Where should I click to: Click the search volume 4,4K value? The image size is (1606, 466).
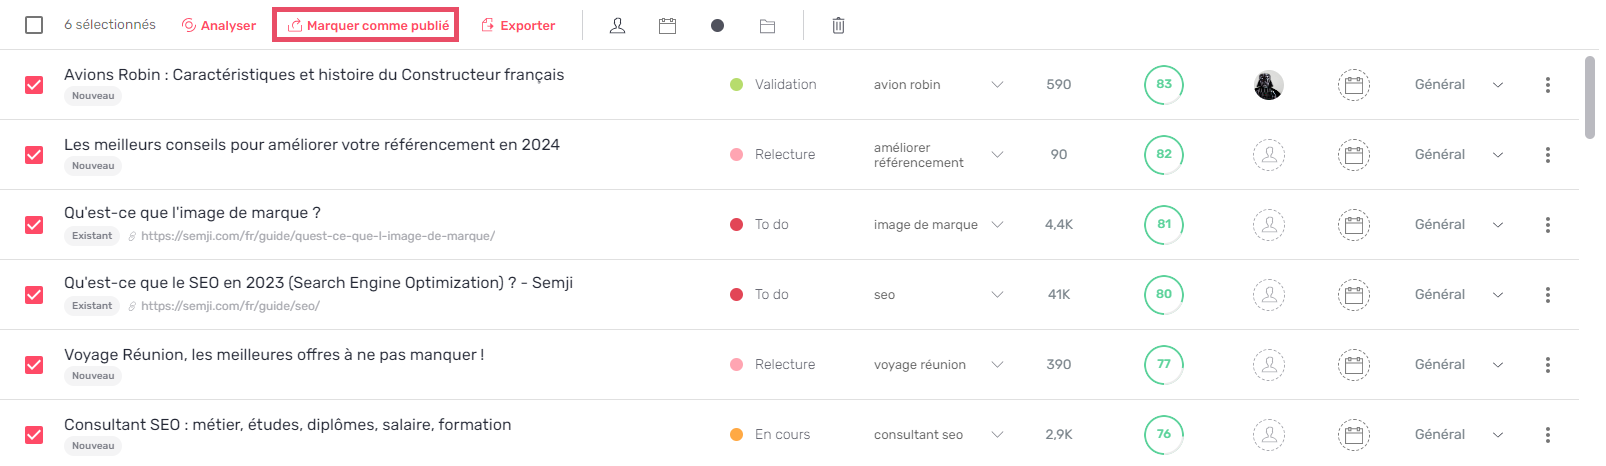(1059, 225)
